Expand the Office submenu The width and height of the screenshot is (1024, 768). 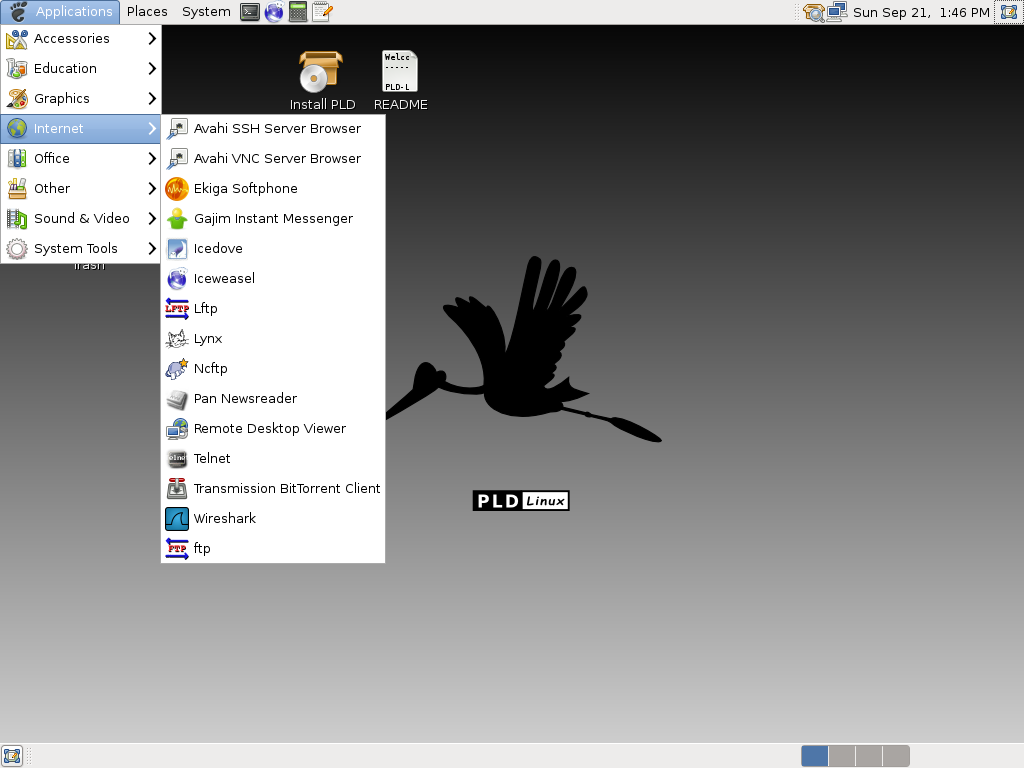(81, 159)
